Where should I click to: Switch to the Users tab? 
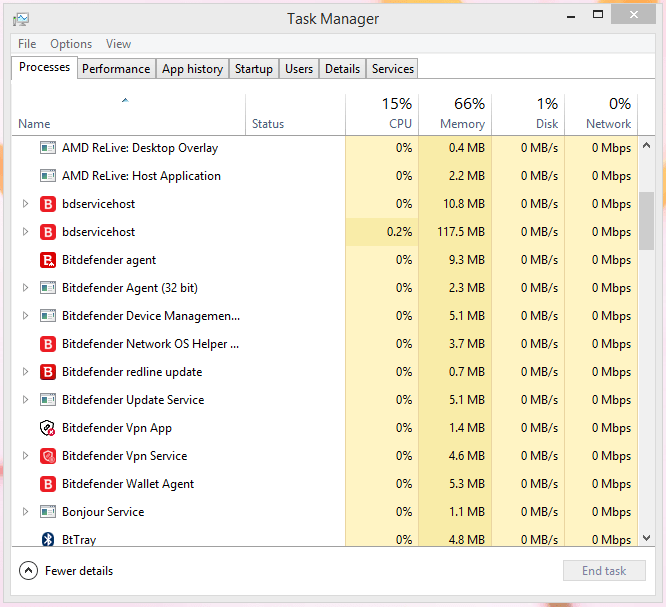click(x=299, y=69)
